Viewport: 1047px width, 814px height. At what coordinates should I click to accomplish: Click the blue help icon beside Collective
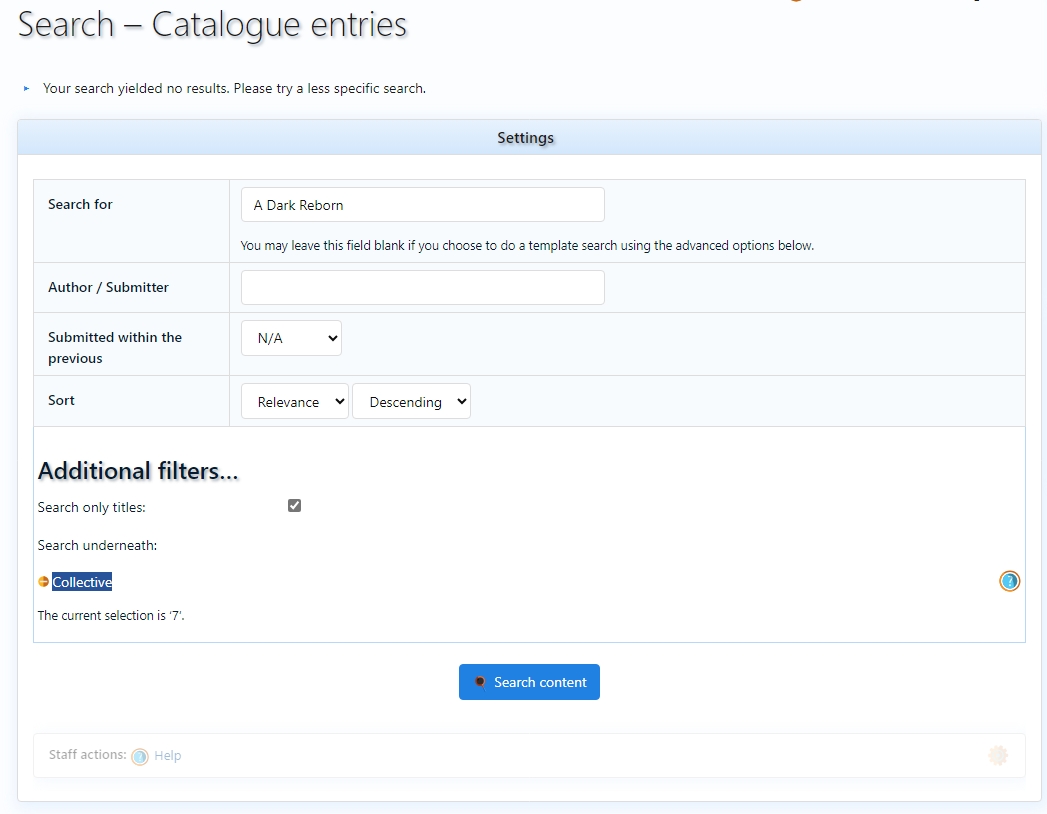[1009, 581]
